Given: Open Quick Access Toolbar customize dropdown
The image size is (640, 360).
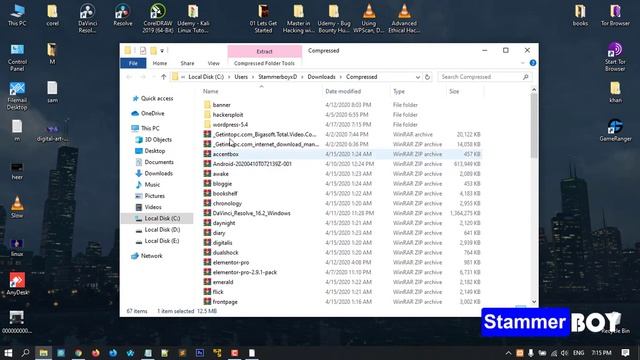Looking at the screenshot, I should click(x=162, y=51).
